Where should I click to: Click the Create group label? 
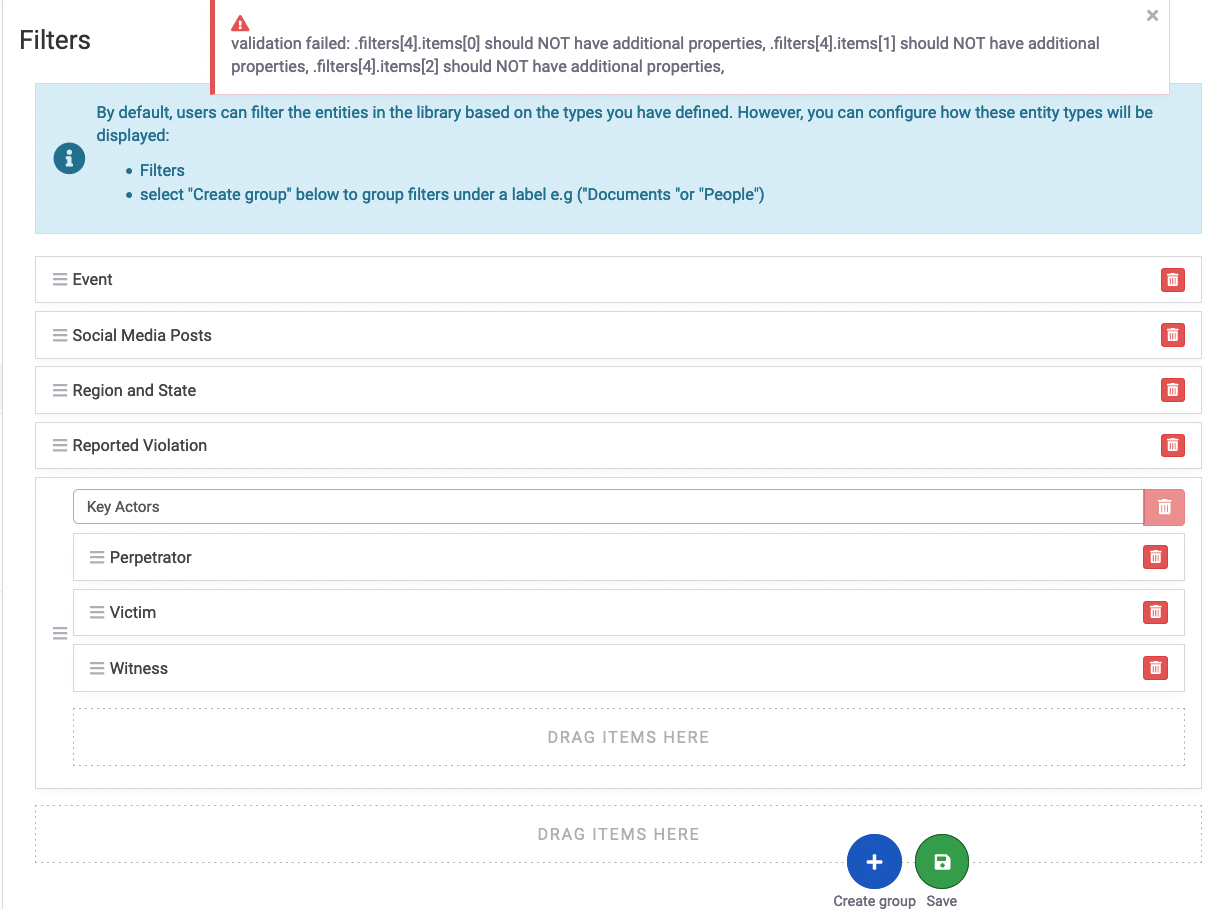coord(874,901)
